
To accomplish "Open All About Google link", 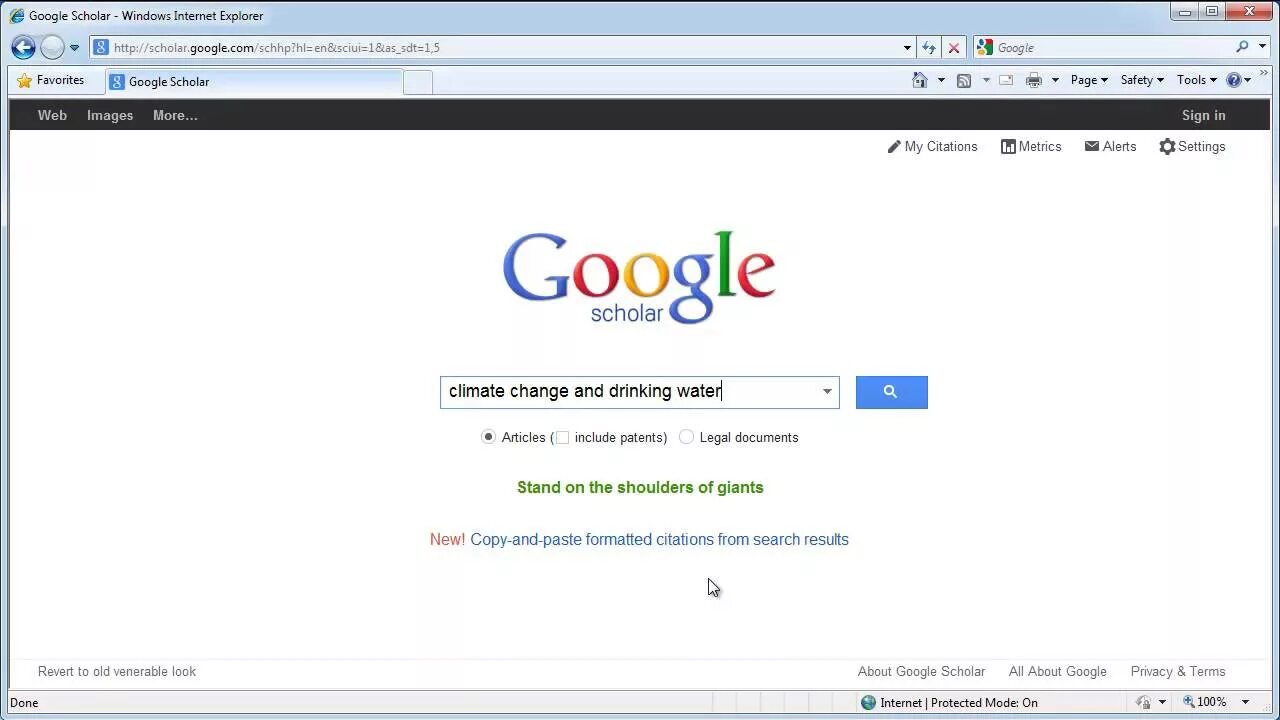I will tap(1057, 671).
